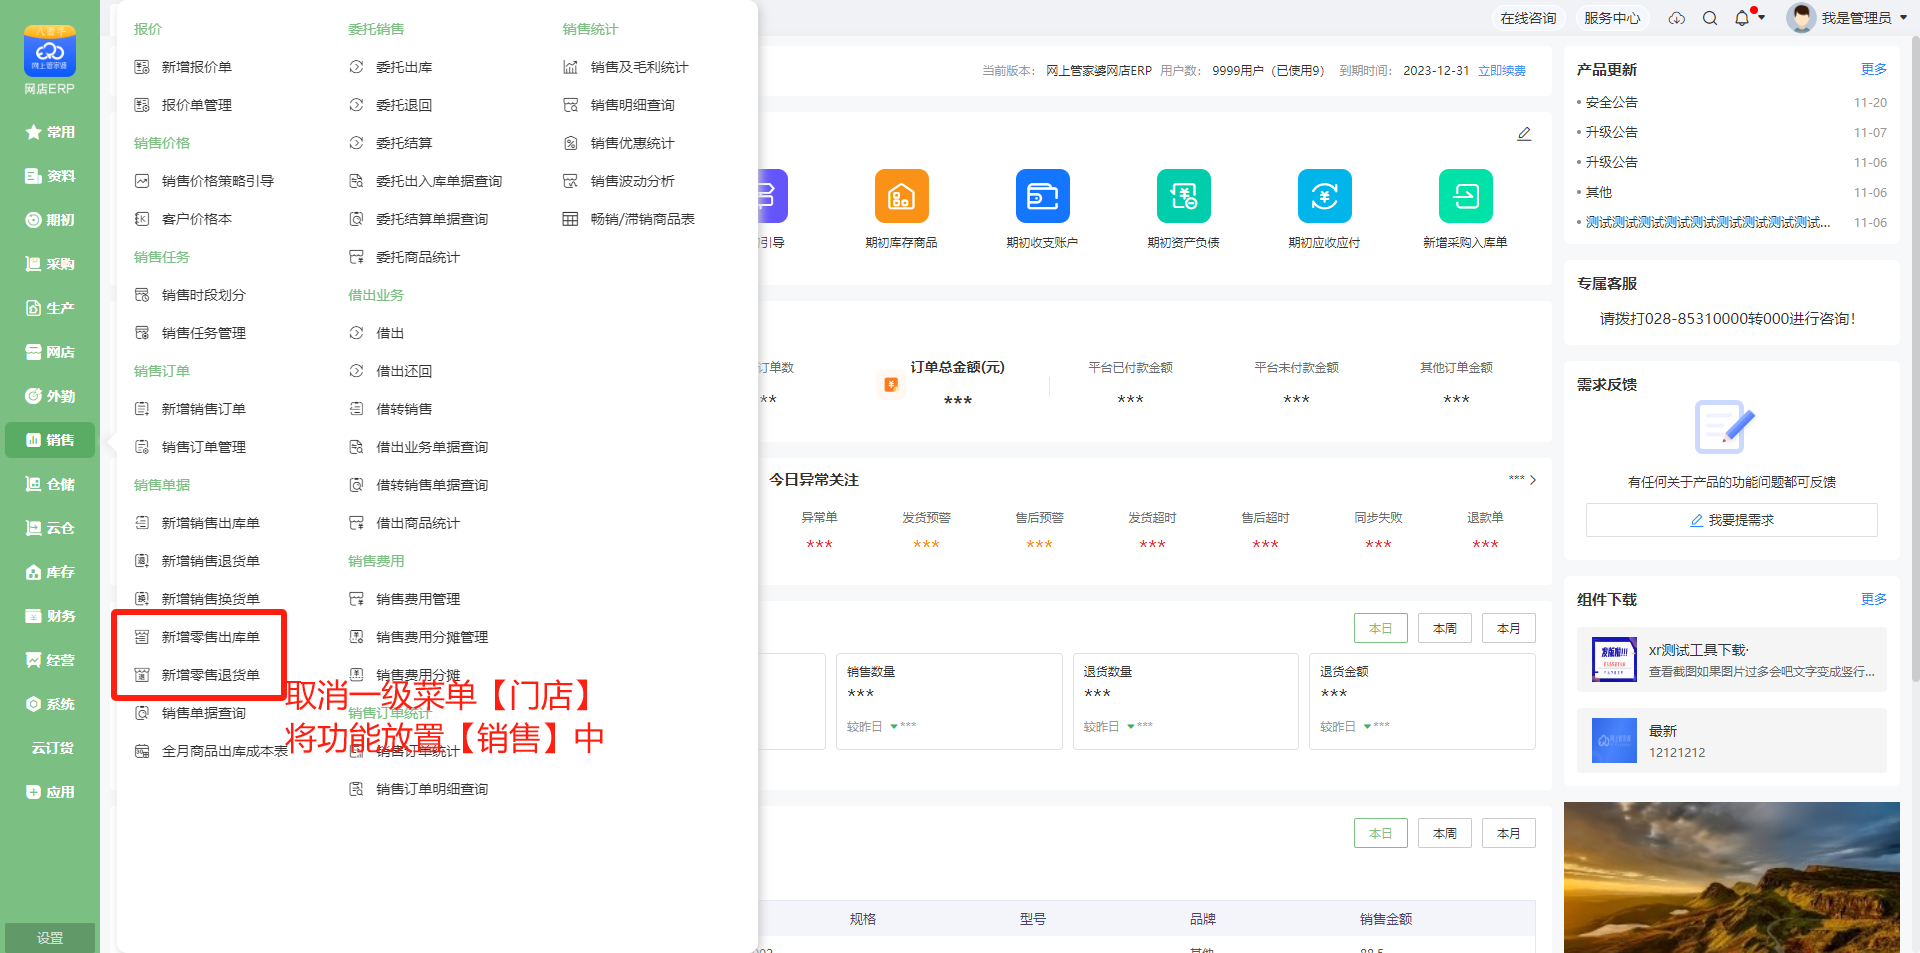Open 外勤 in the left sidebar

50,396
